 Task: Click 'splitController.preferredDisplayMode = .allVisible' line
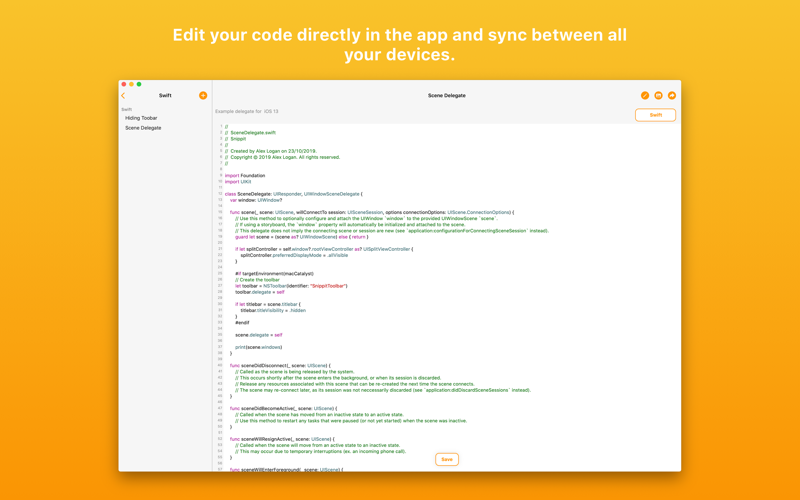(294, 255)
